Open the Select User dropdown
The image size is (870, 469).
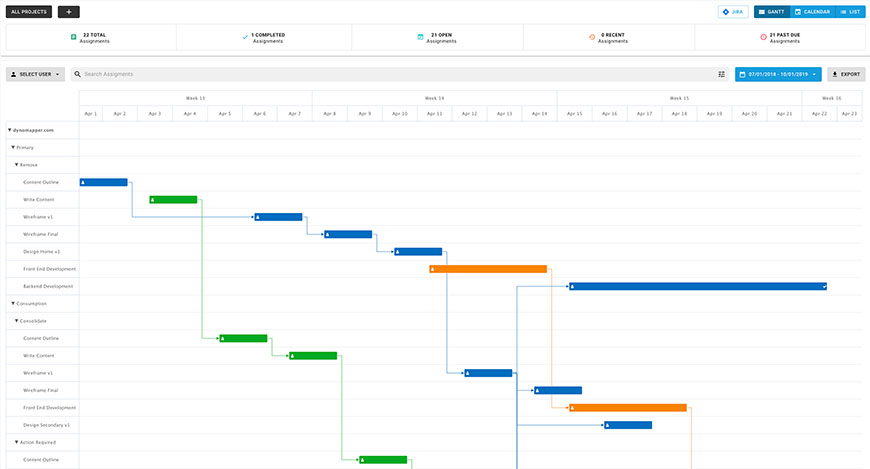point(36,74)
